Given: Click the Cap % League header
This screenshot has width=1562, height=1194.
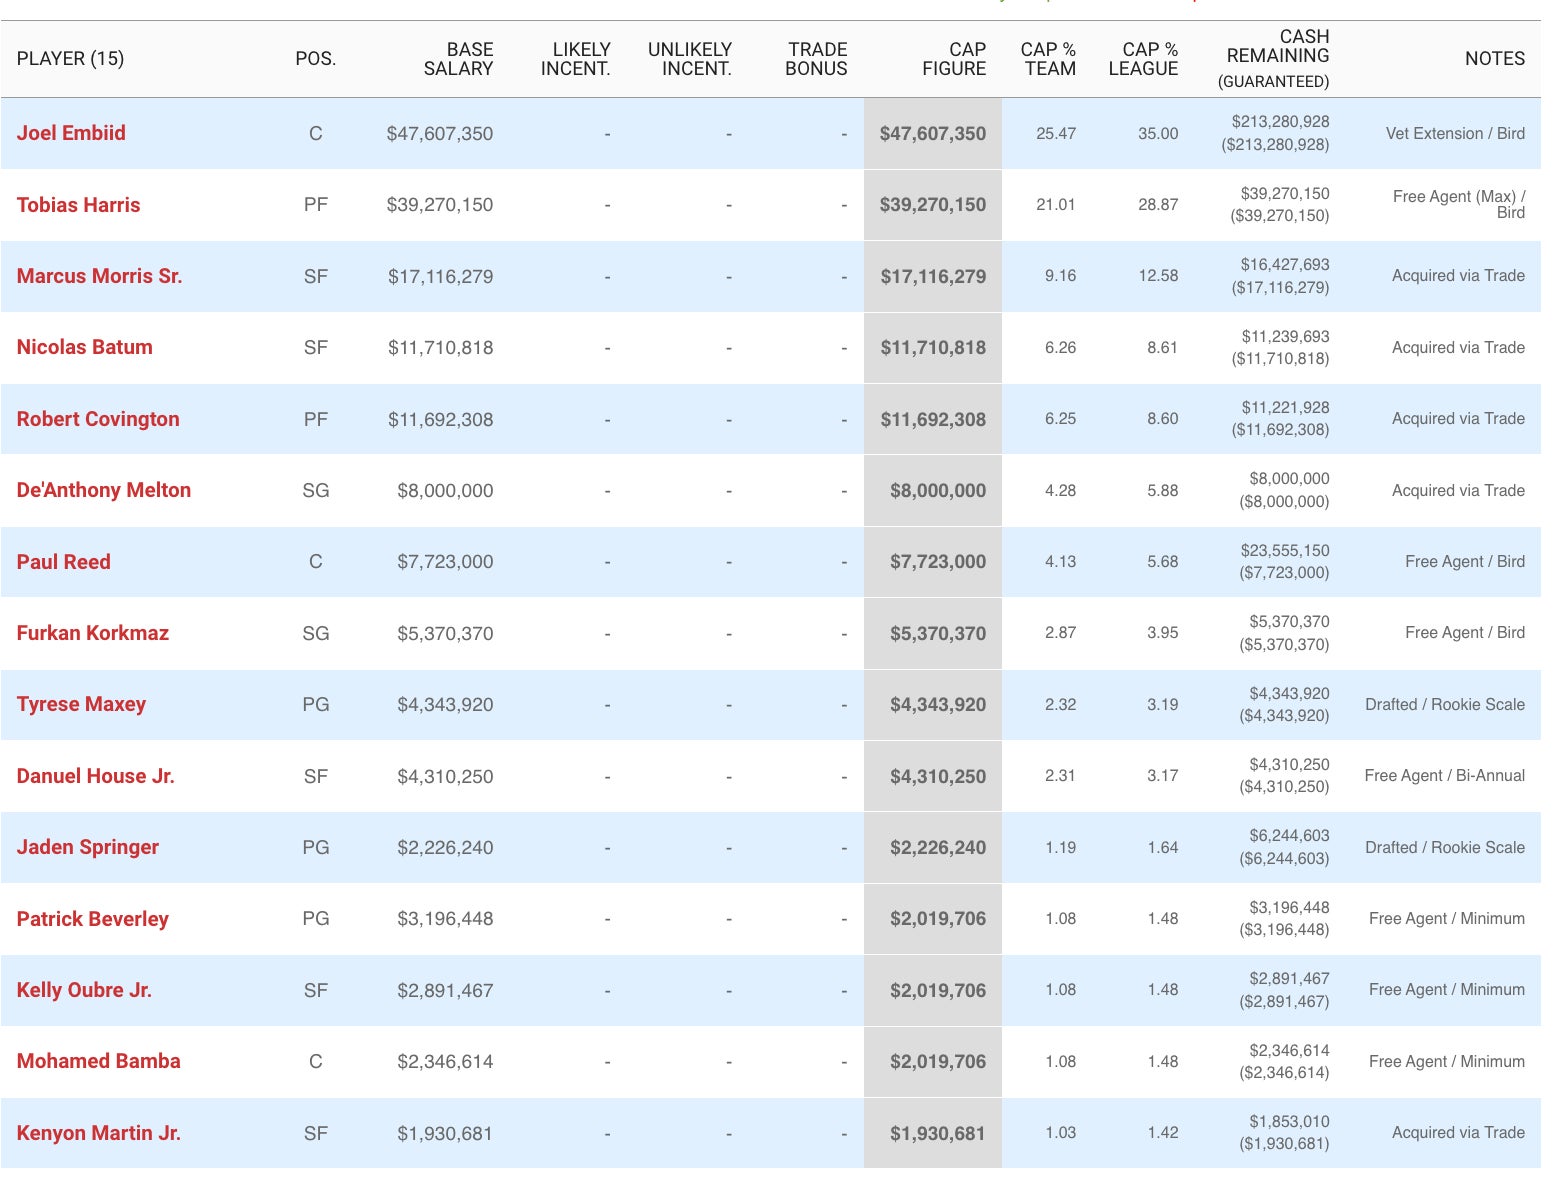Looking at the screenshot, I should pos(1143,59).
